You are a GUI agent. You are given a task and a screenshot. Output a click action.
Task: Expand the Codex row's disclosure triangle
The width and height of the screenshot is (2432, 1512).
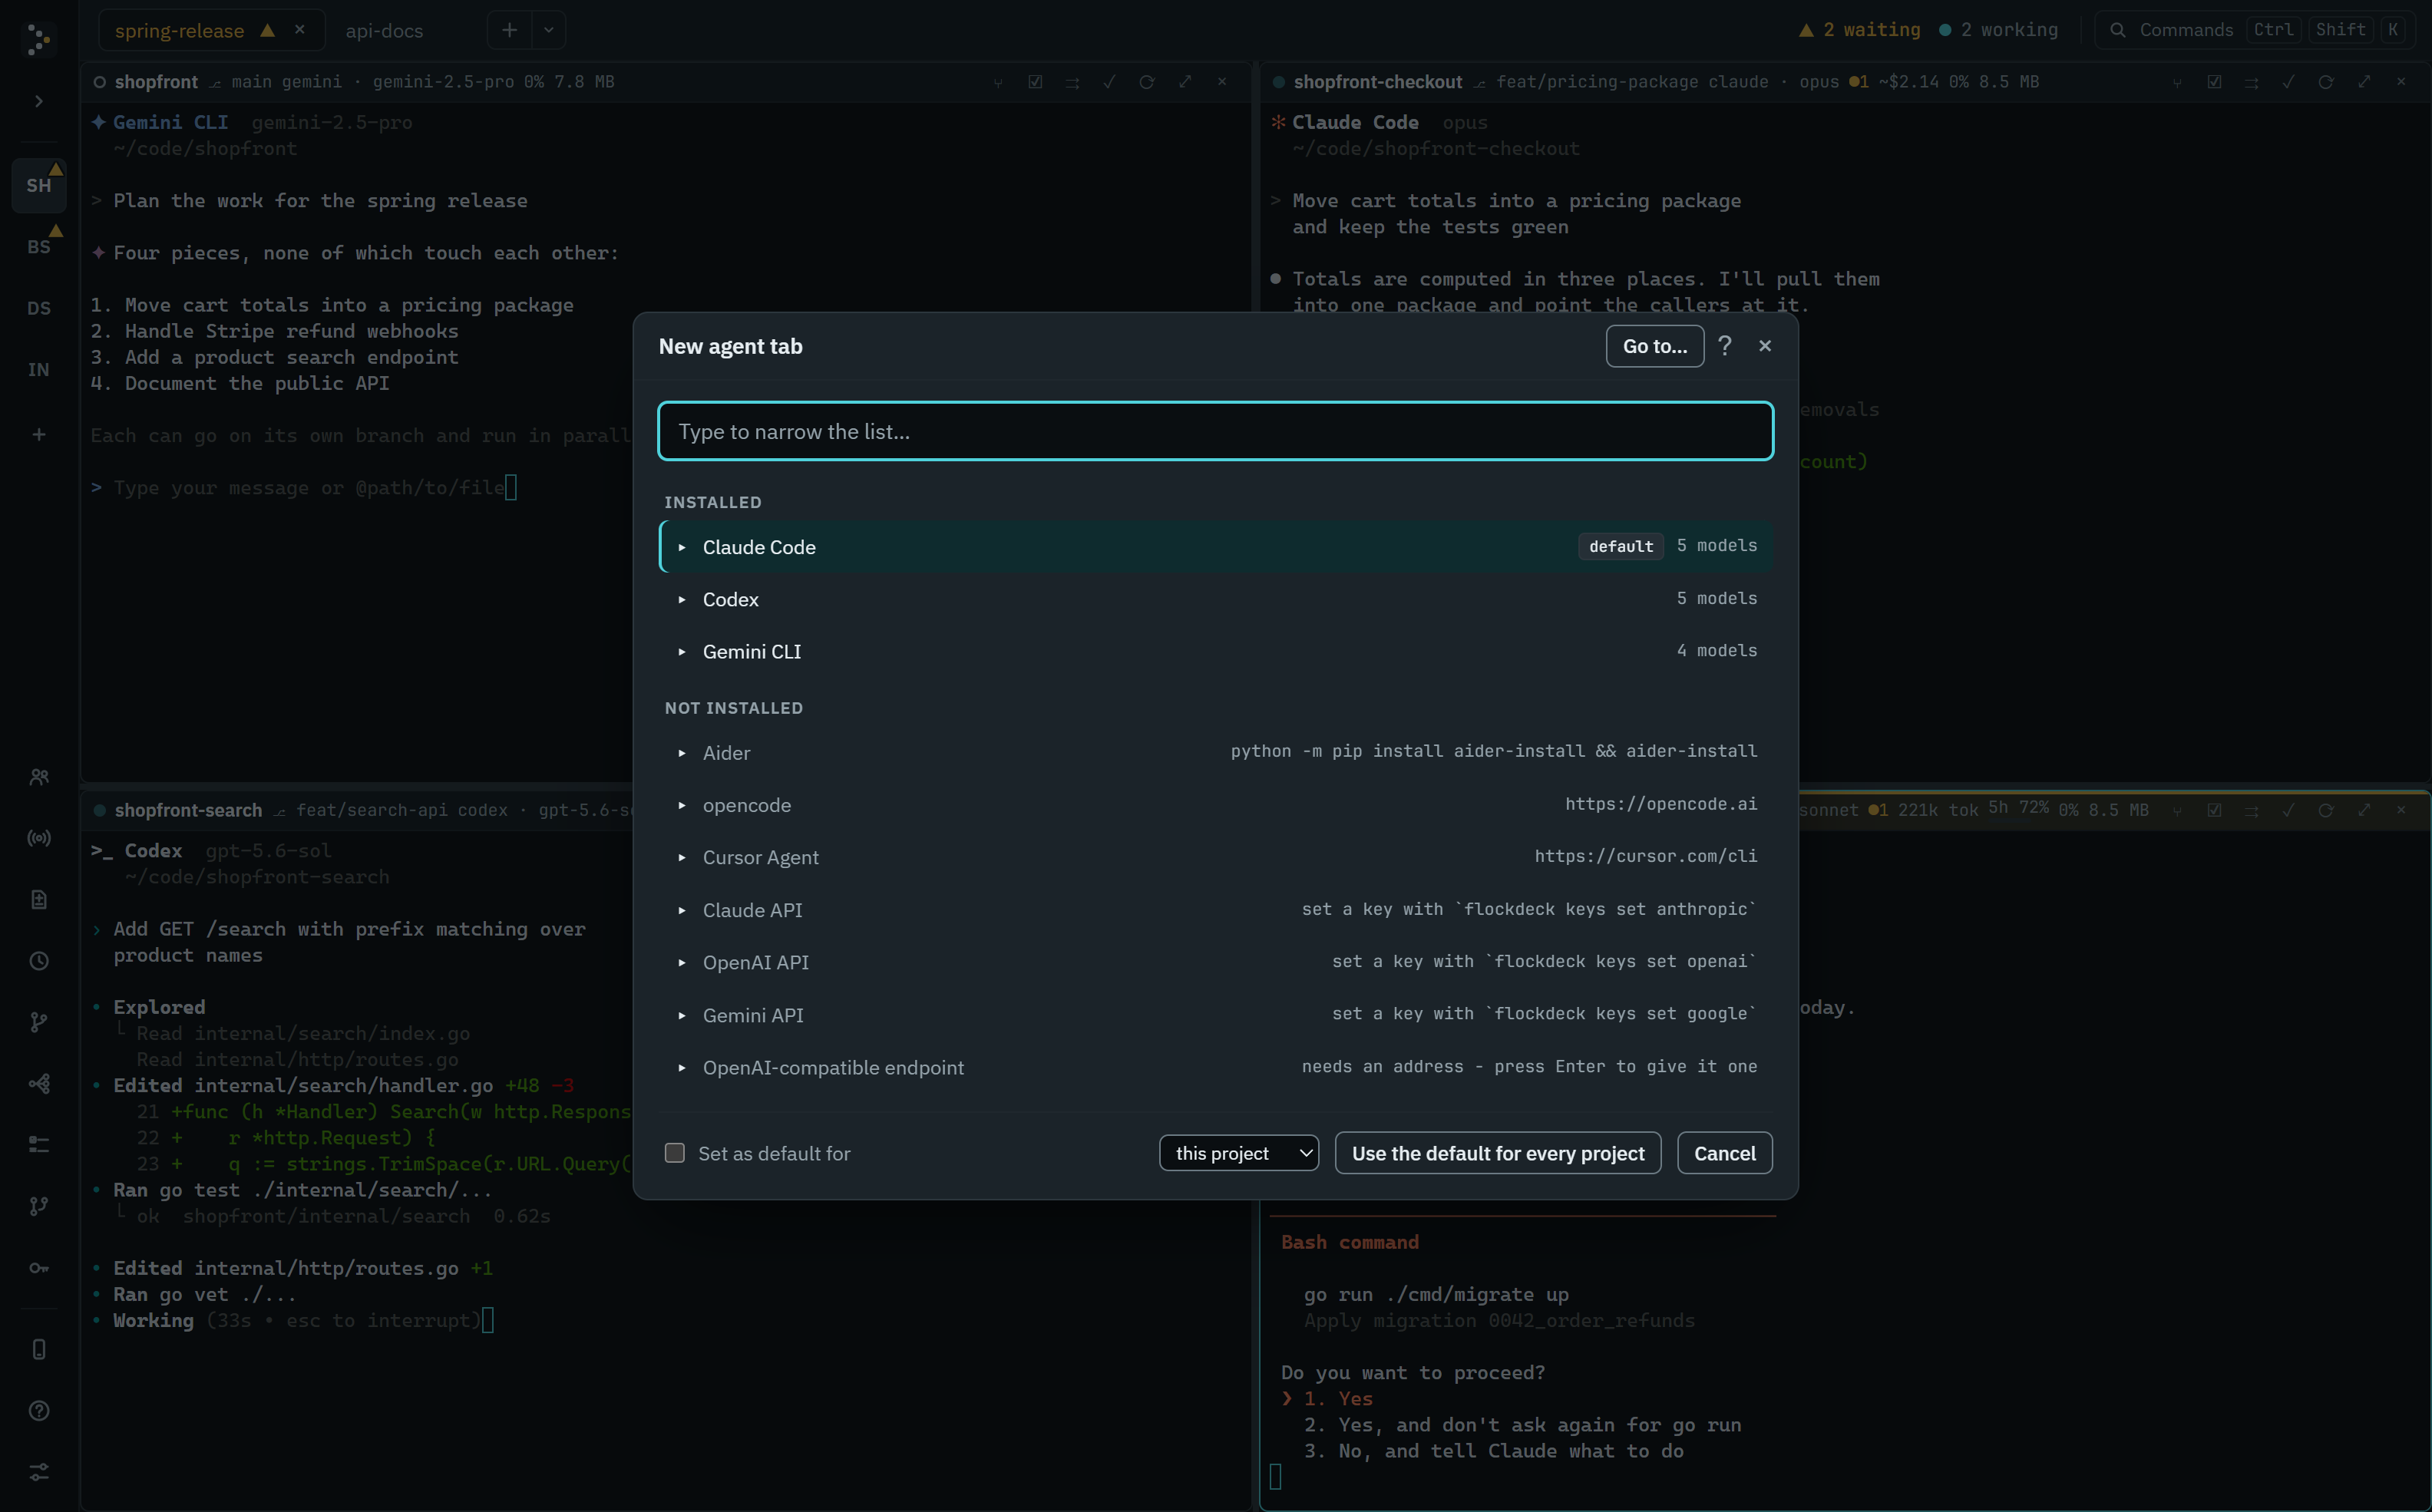coord(682,599)
